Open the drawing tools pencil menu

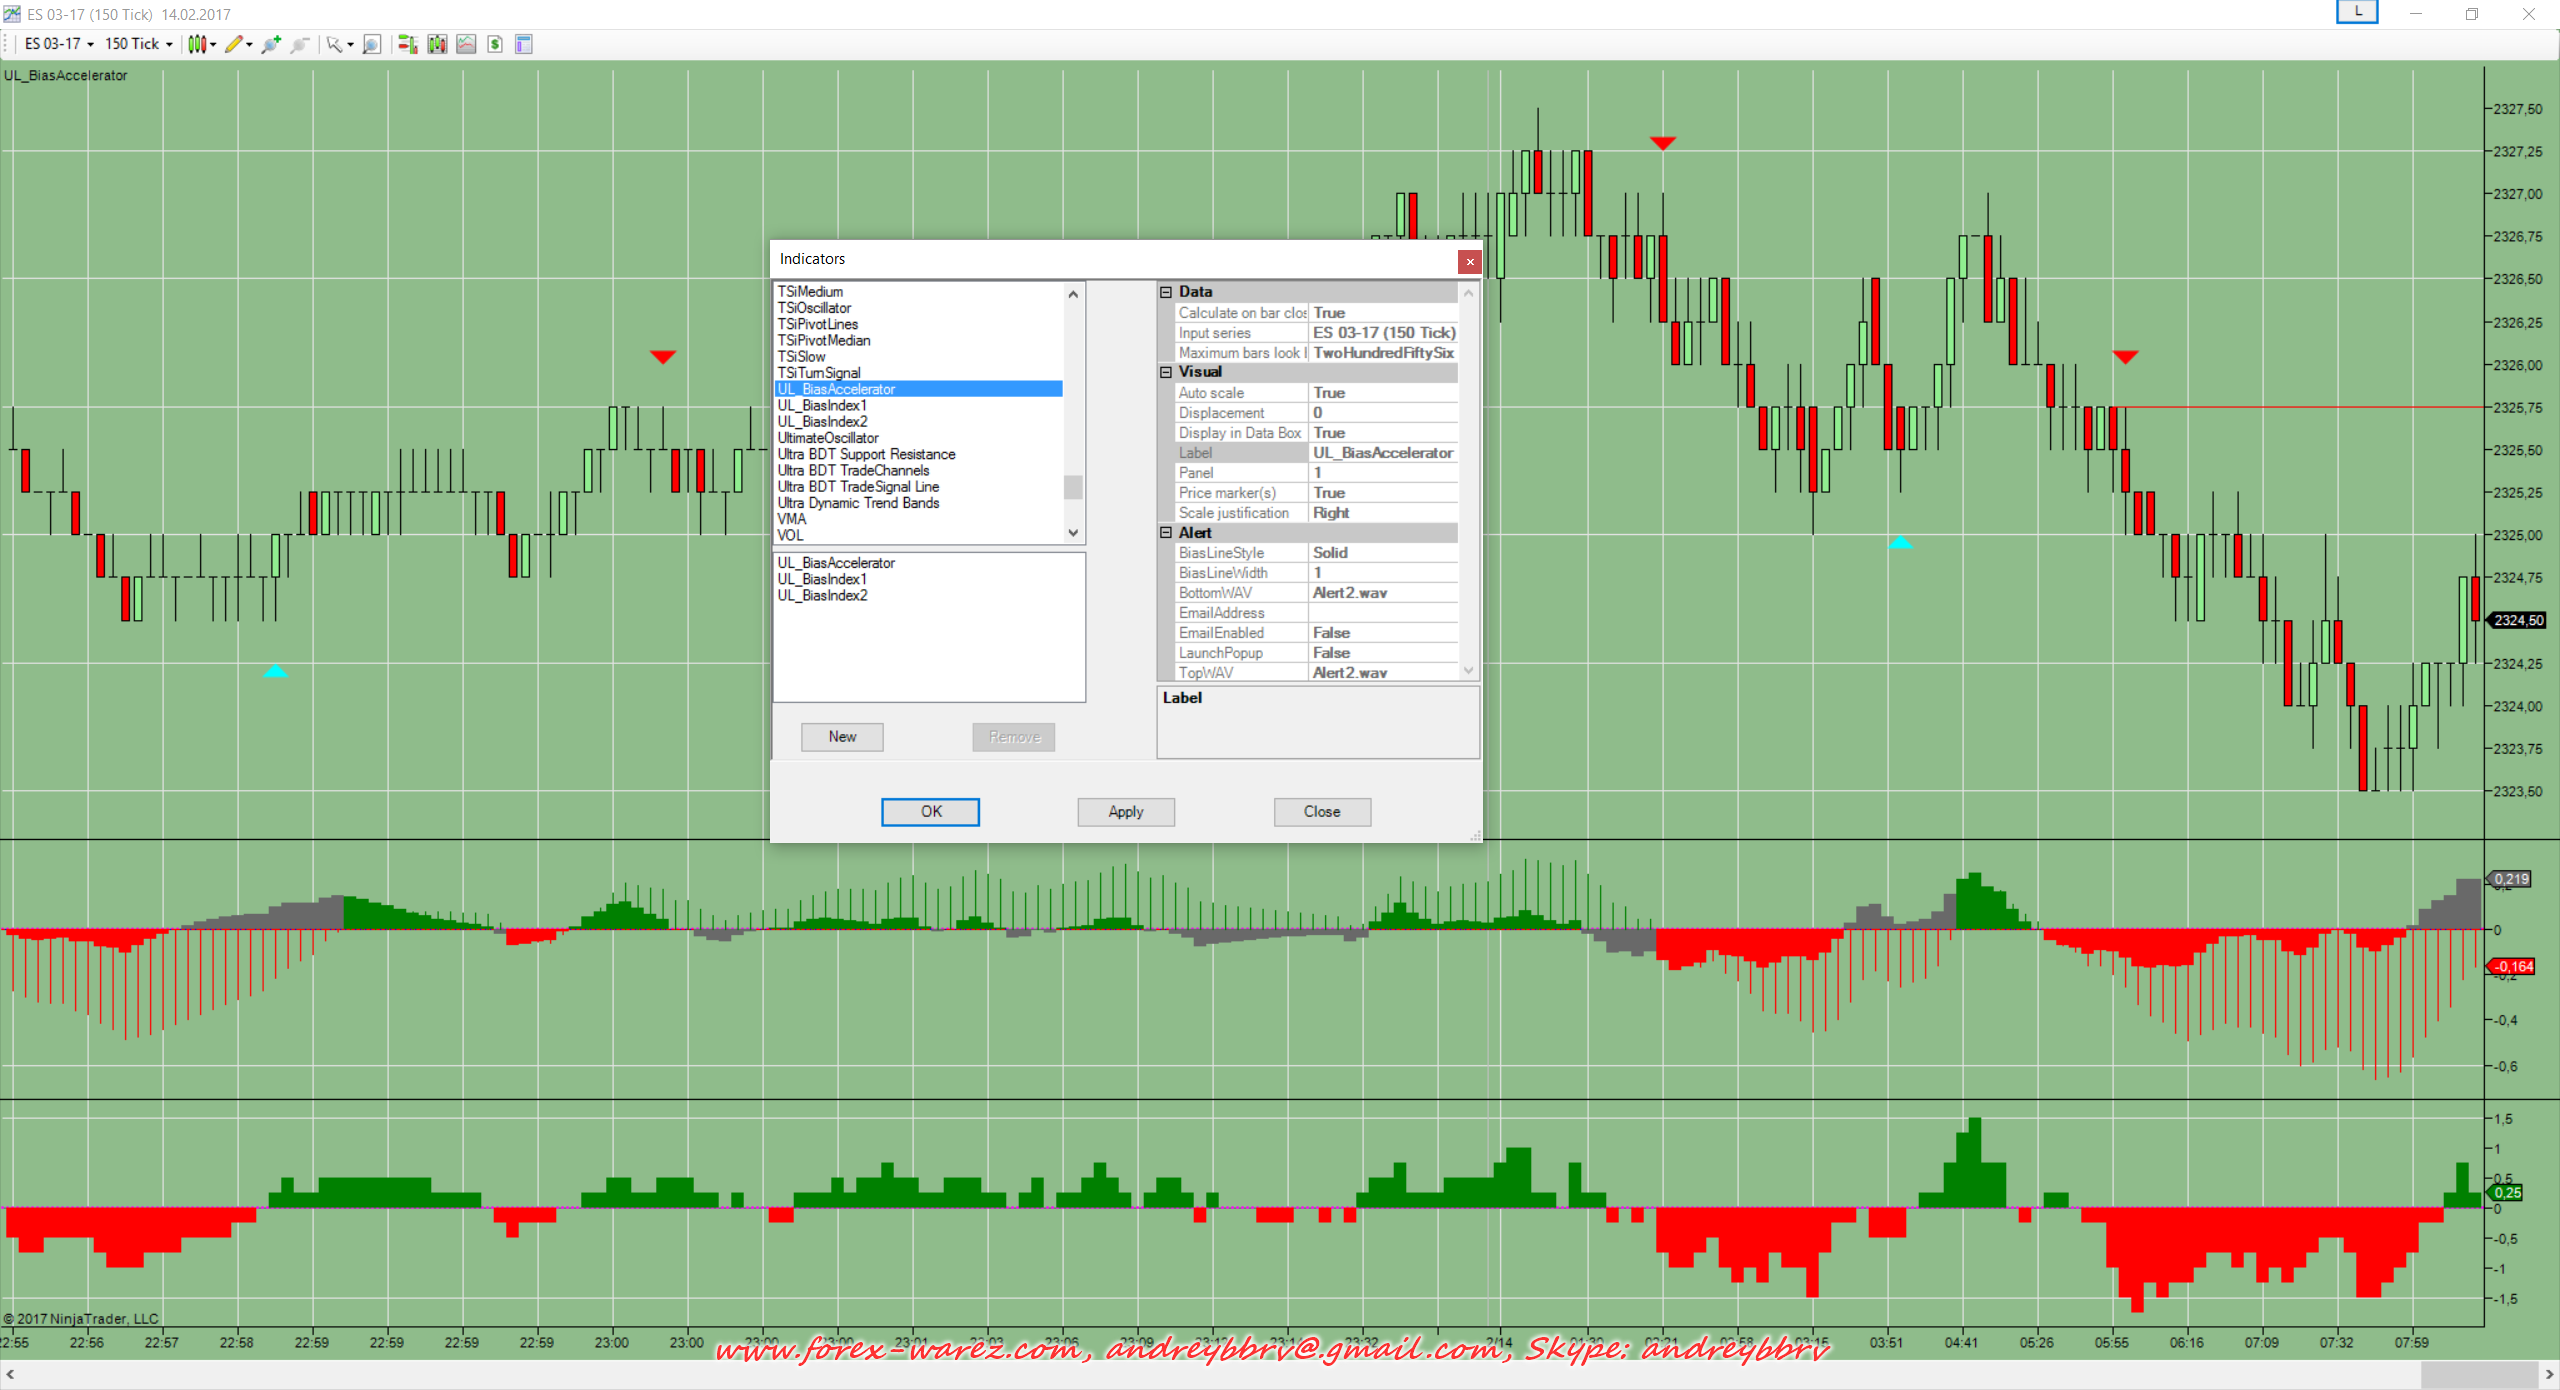point(237,44)
